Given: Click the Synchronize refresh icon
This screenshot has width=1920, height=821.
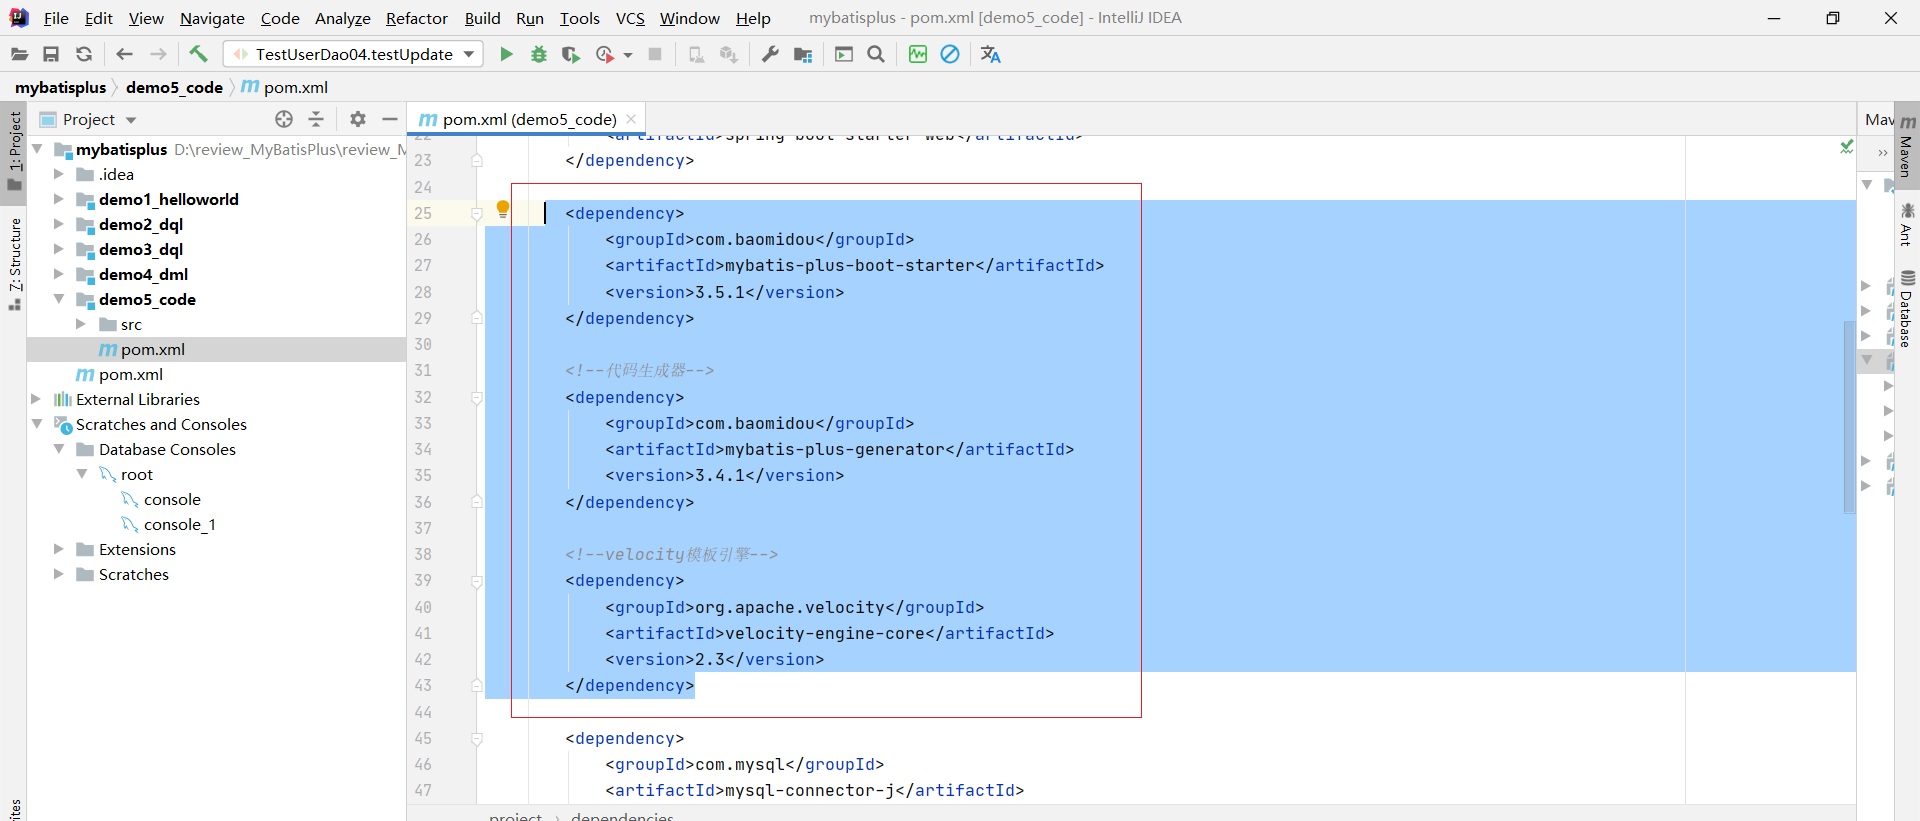Looking at the screenshot, I should tap(84, 54).
